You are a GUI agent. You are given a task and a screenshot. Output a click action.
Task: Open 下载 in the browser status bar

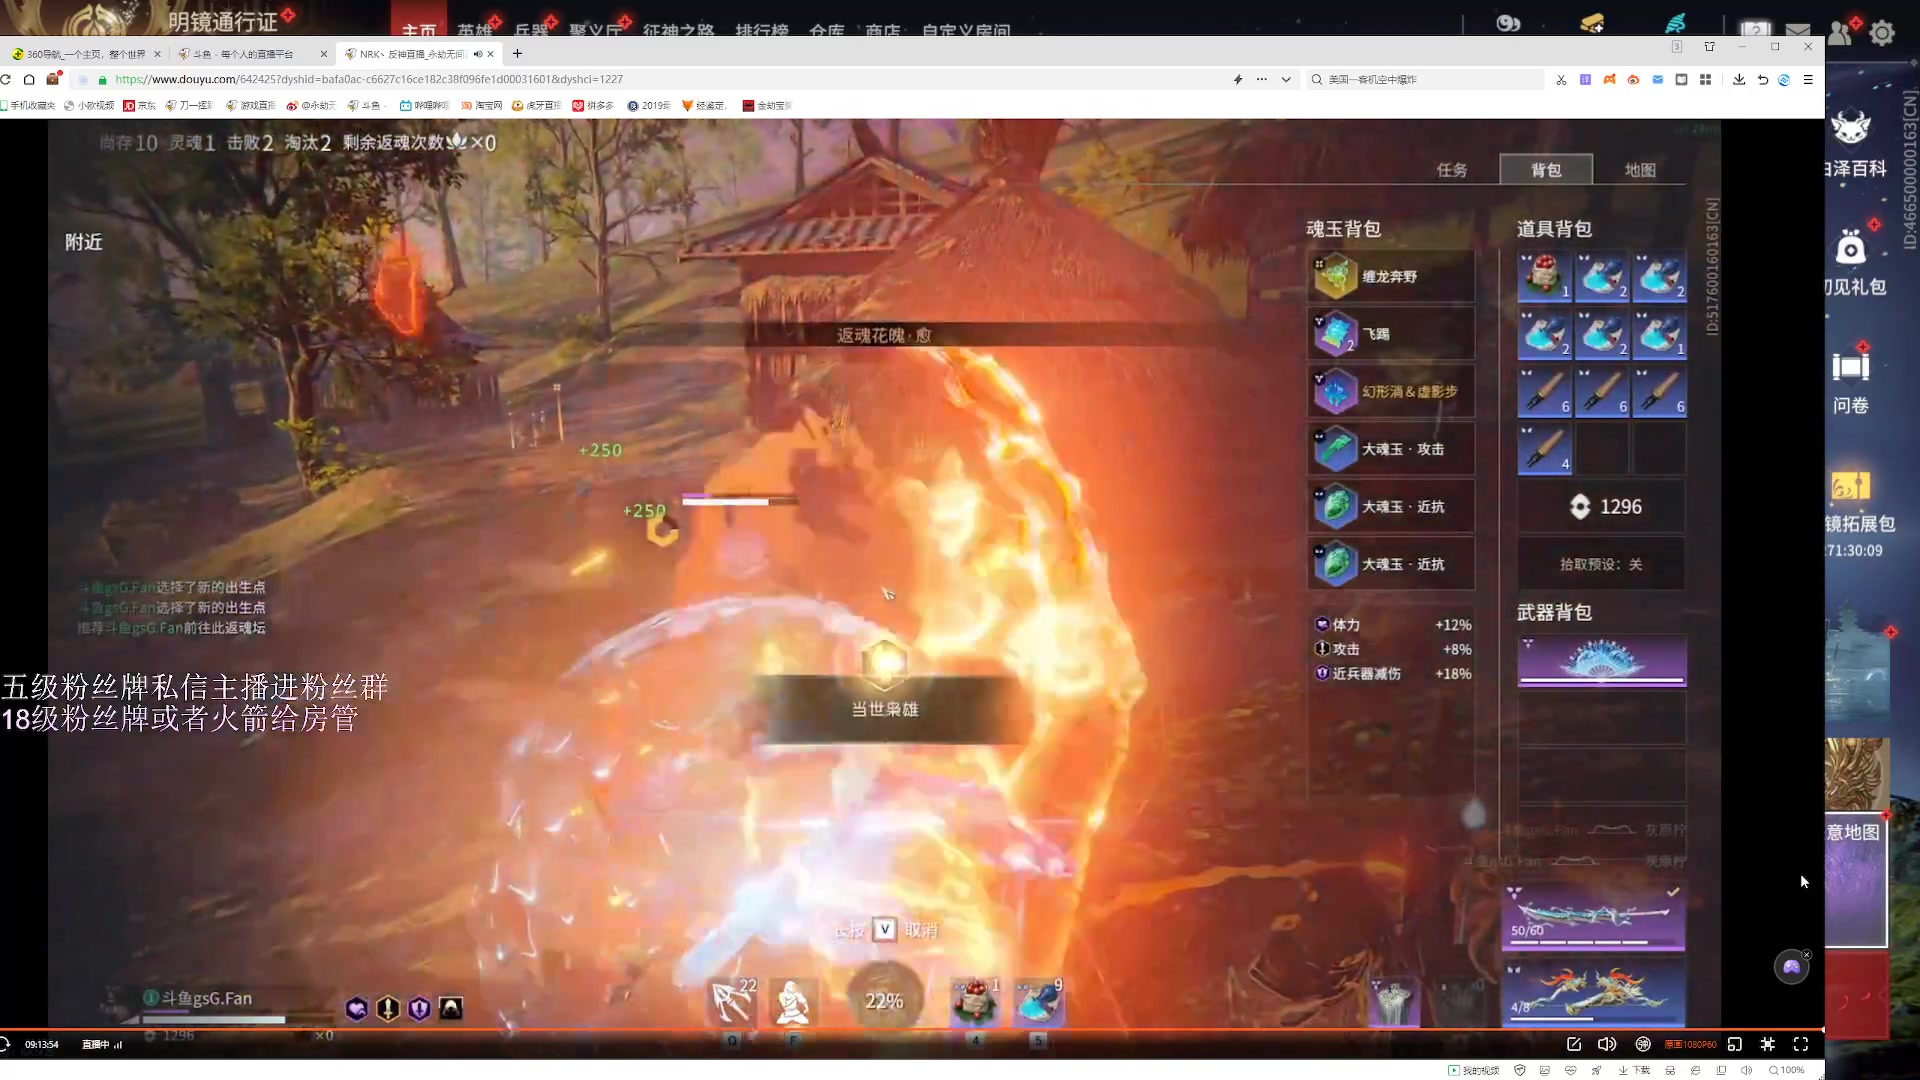point(1634,1070)
